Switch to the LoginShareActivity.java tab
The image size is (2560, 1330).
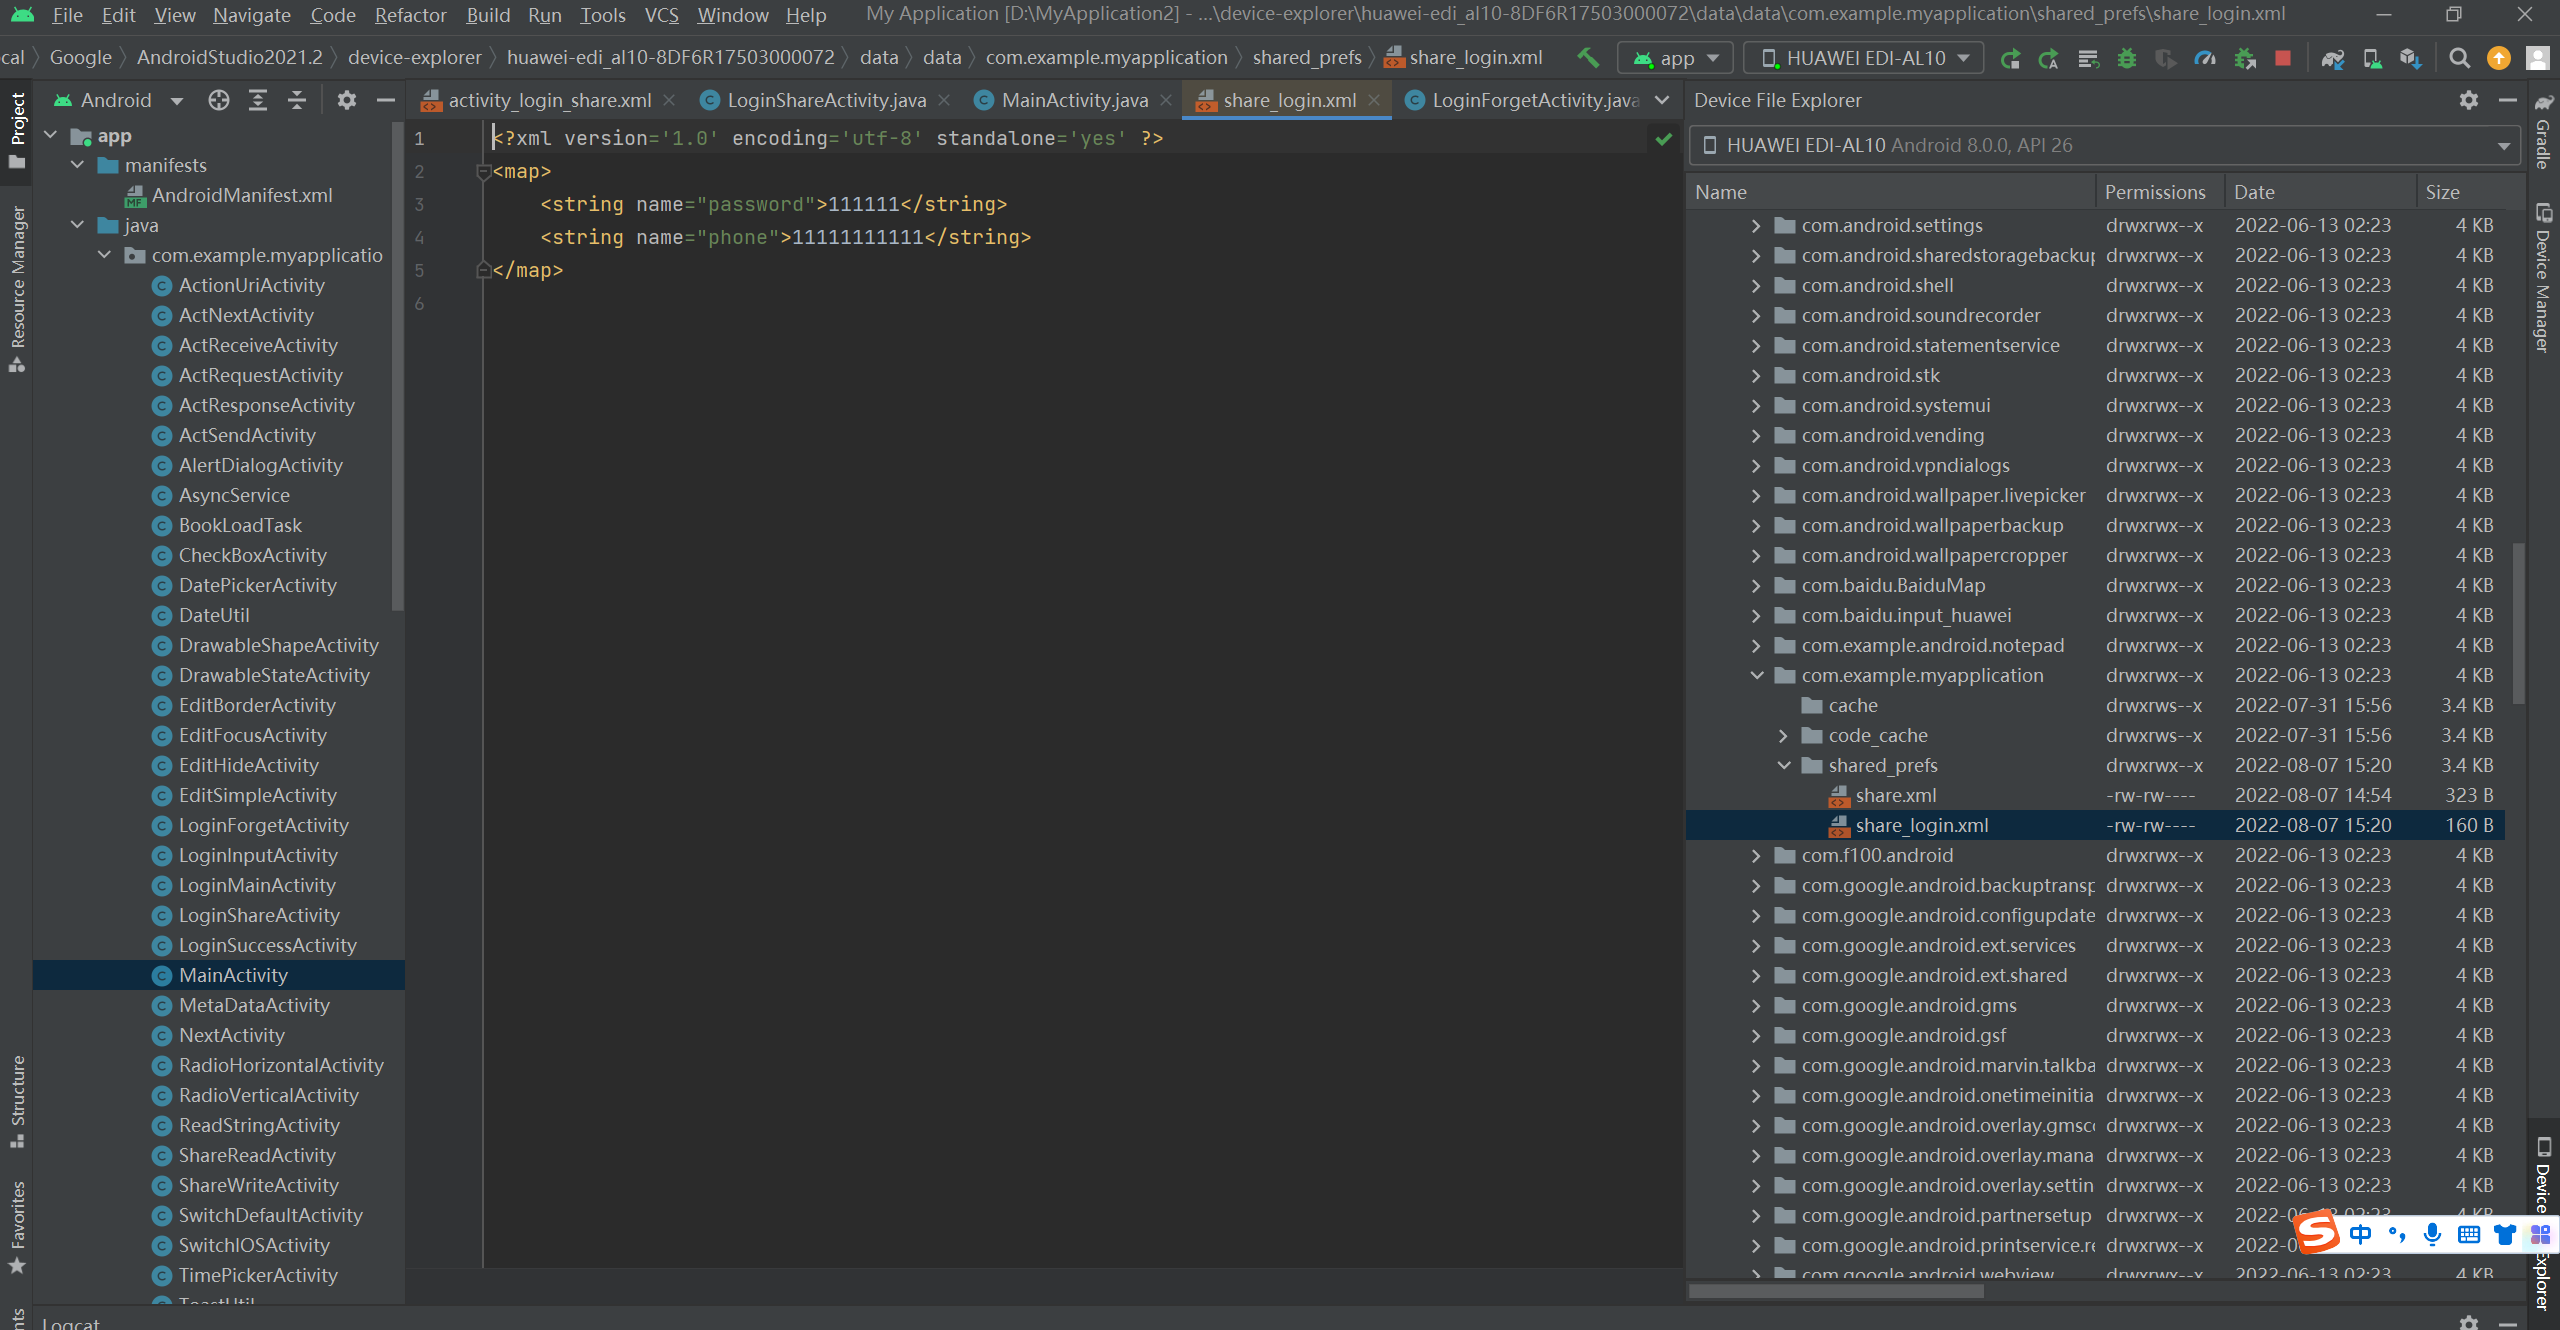tap(826, 100)
